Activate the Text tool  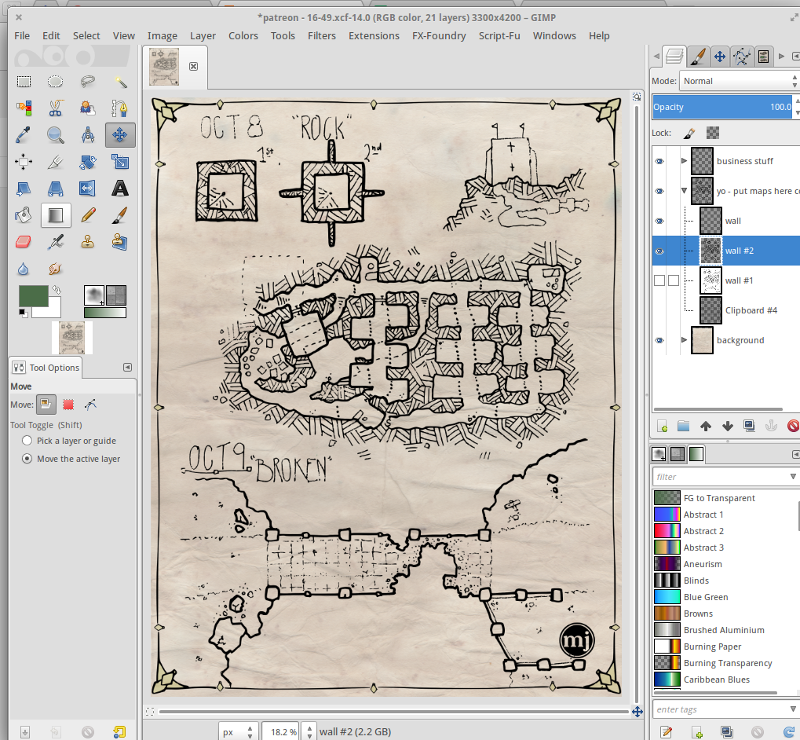tap(119, 187)
